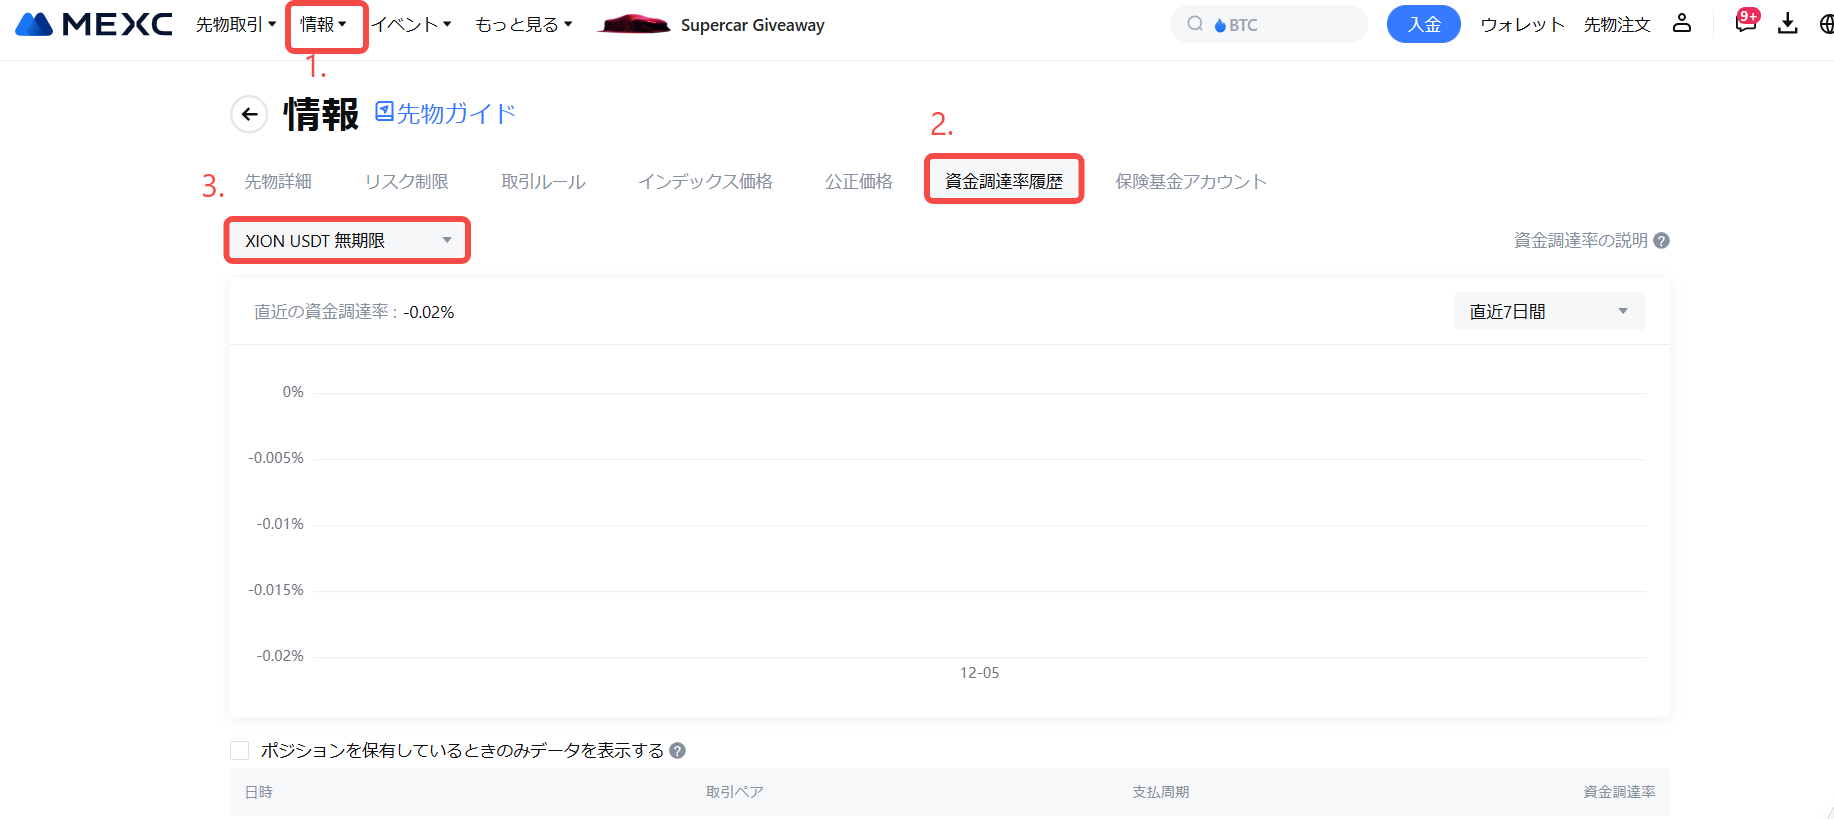Click the MEXC logo
This screenshot has height=819, width=1834.
coord(94,24)
